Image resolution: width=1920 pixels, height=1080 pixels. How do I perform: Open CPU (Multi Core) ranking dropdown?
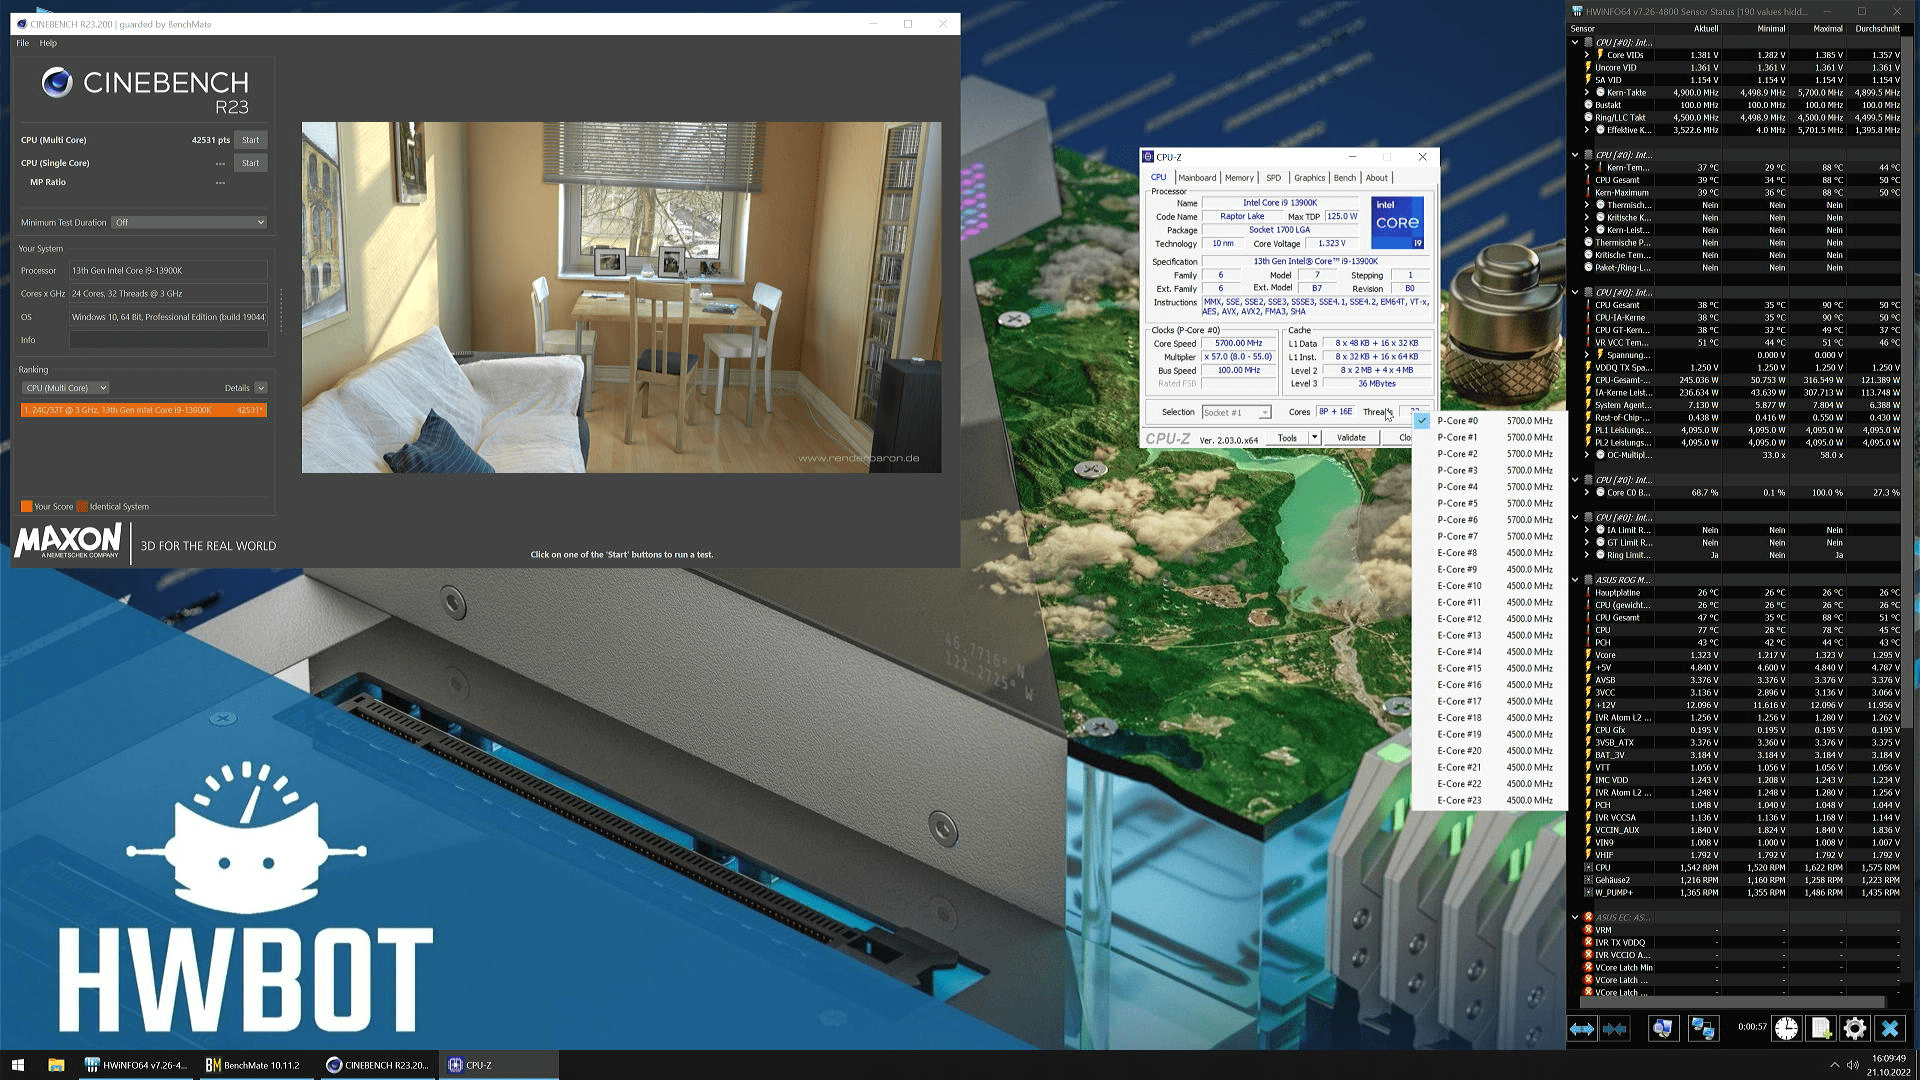pyautogui.click(x=66, y=388)
